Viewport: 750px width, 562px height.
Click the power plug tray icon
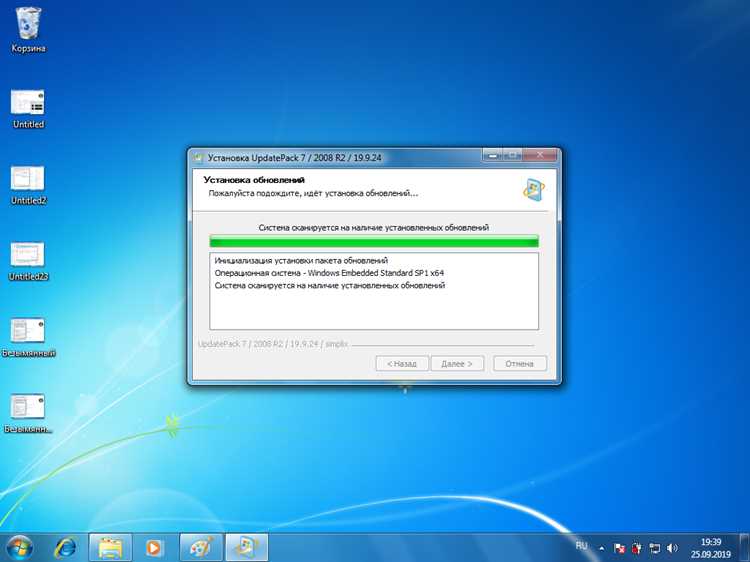pos(637,549)
